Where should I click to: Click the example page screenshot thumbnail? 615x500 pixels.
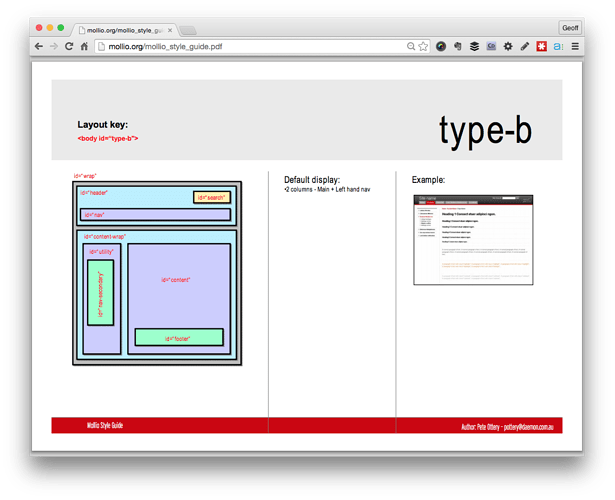473,240
